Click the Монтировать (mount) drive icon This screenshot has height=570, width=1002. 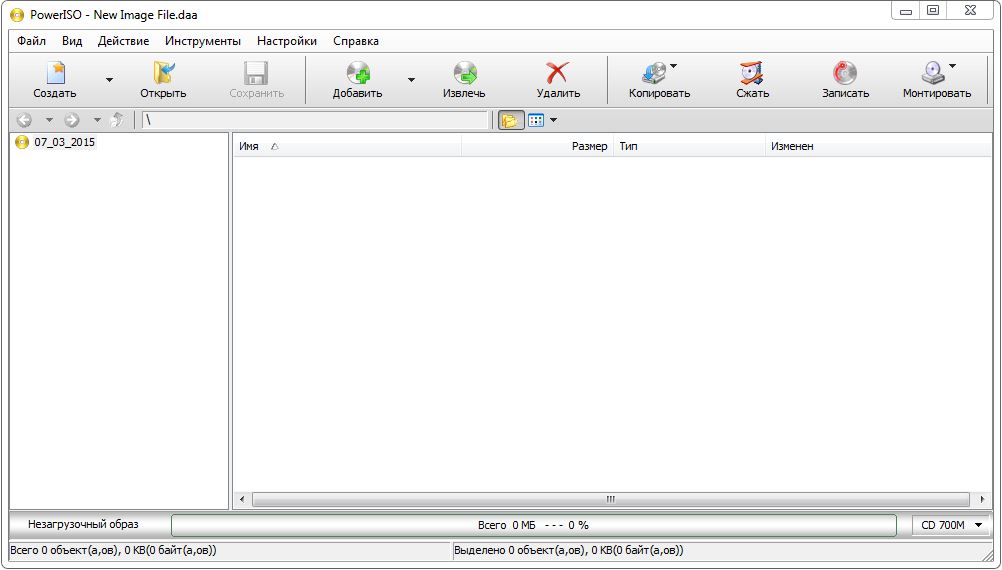point(933,73)
